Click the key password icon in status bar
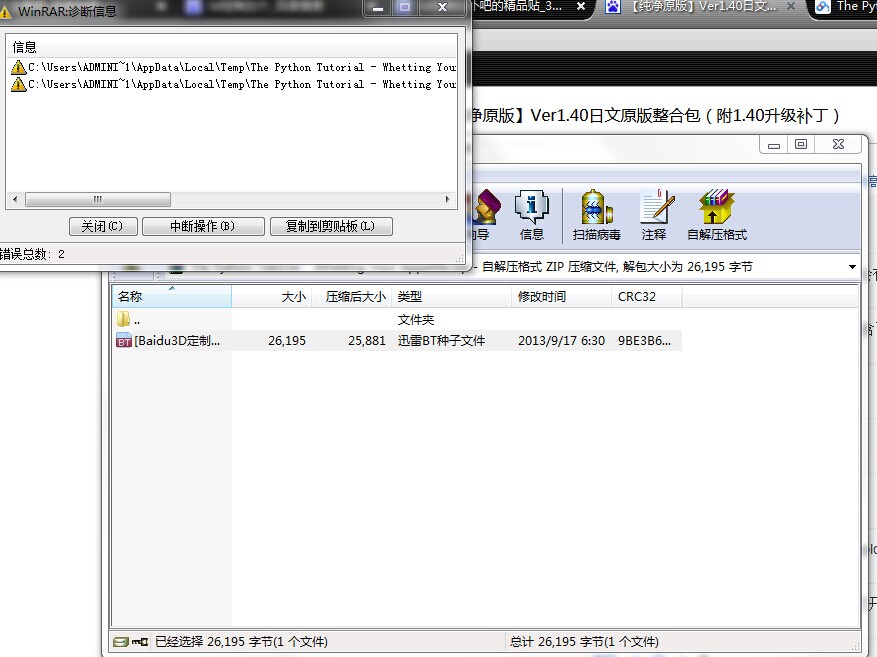Image resolution: width=877 pixels, height=657 pixels. pos(140,642)
